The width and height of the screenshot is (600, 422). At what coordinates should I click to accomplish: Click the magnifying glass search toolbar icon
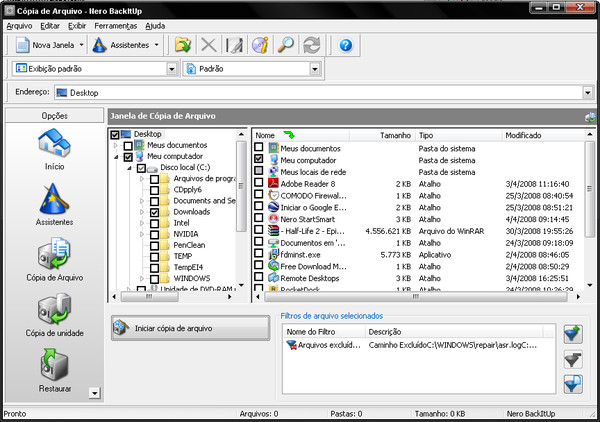pos(285,45)
